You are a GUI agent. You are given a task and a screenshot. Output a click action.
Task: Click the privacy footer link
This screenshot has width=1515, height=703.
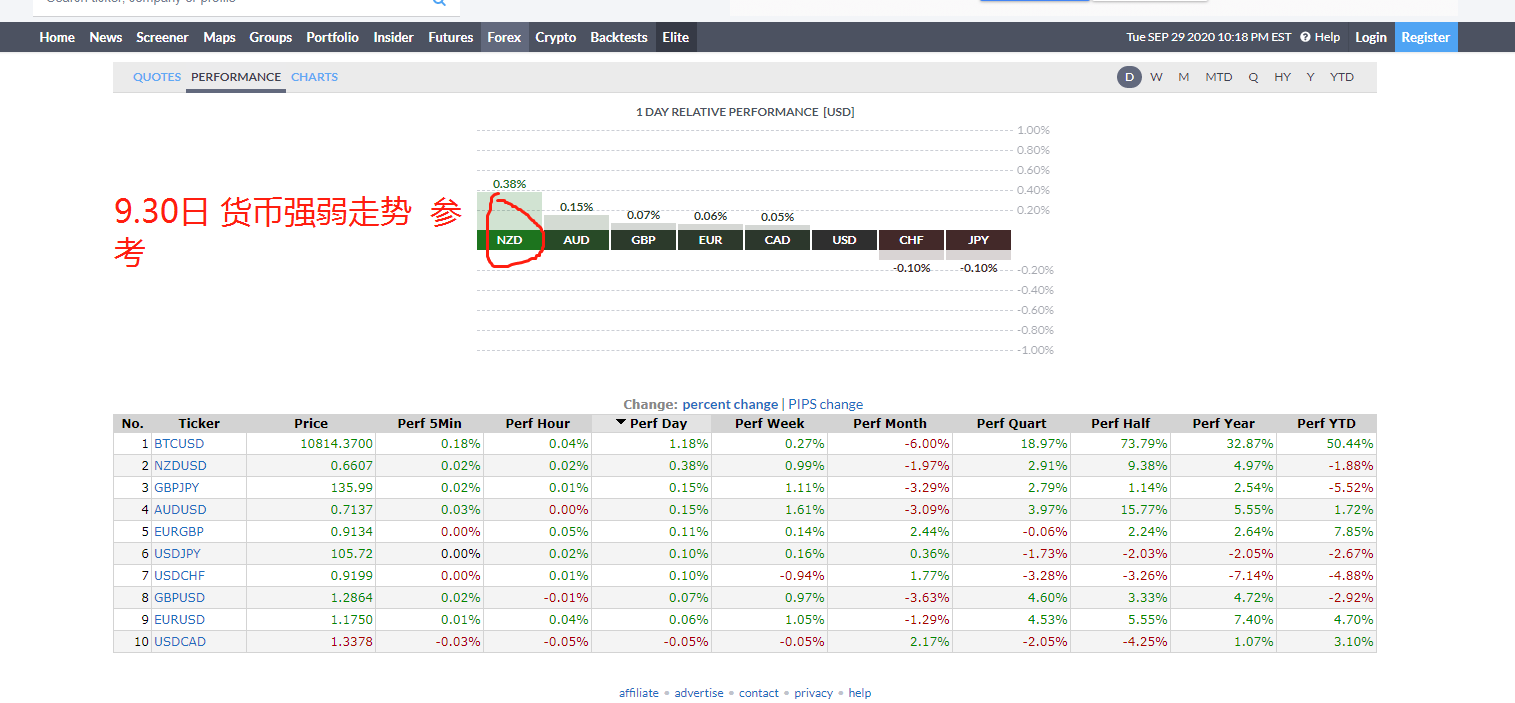(813, 693)
